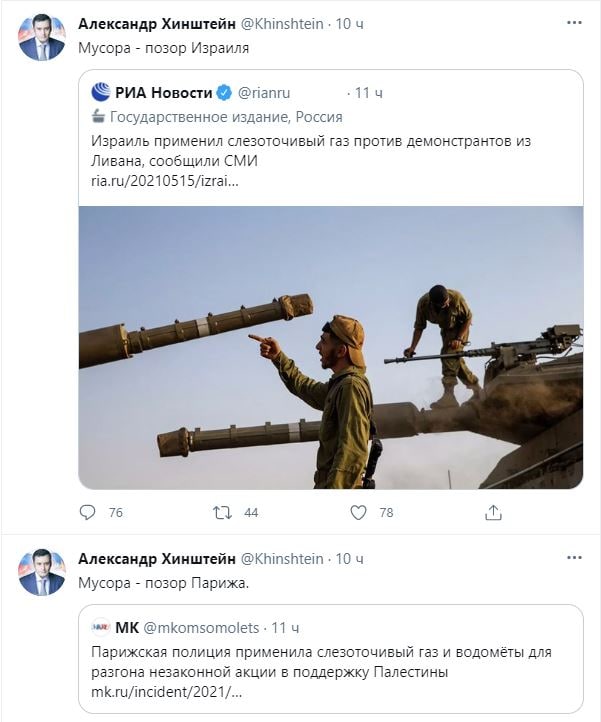The width and height of the screenshot is (601, 722).
Task: Open the second tweet's '10 ч' timestamp
Action: pos(349,558)
